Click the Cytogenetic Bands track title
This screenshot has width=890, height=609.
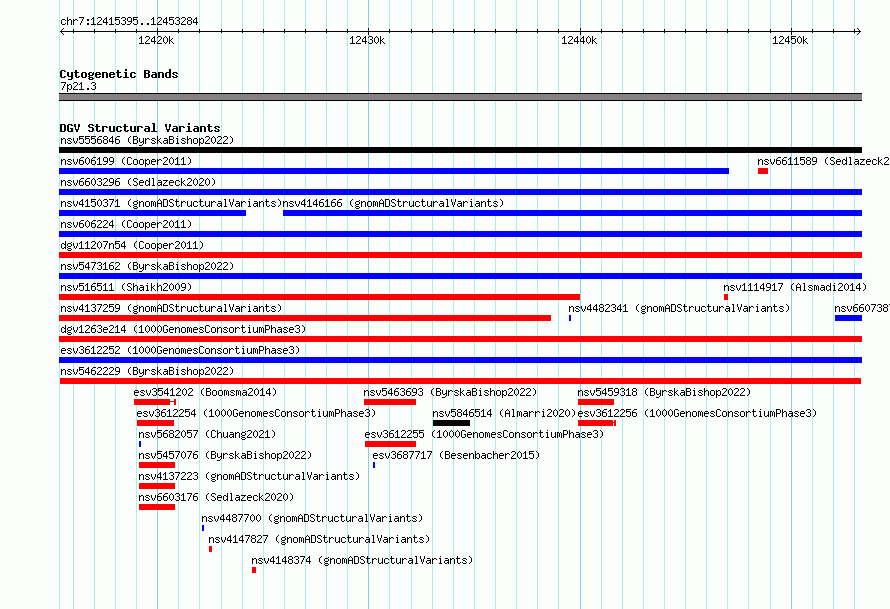pos(119,74)
